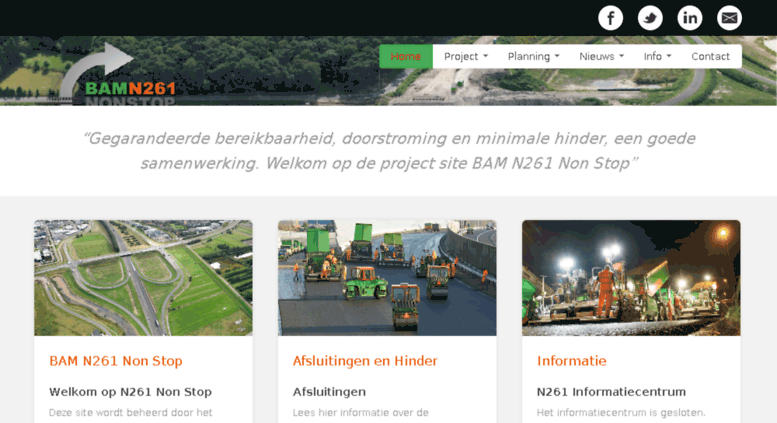Open the night roadworks photo thumbnail
This screenshot has width=777, height=423.
[631, 278]
